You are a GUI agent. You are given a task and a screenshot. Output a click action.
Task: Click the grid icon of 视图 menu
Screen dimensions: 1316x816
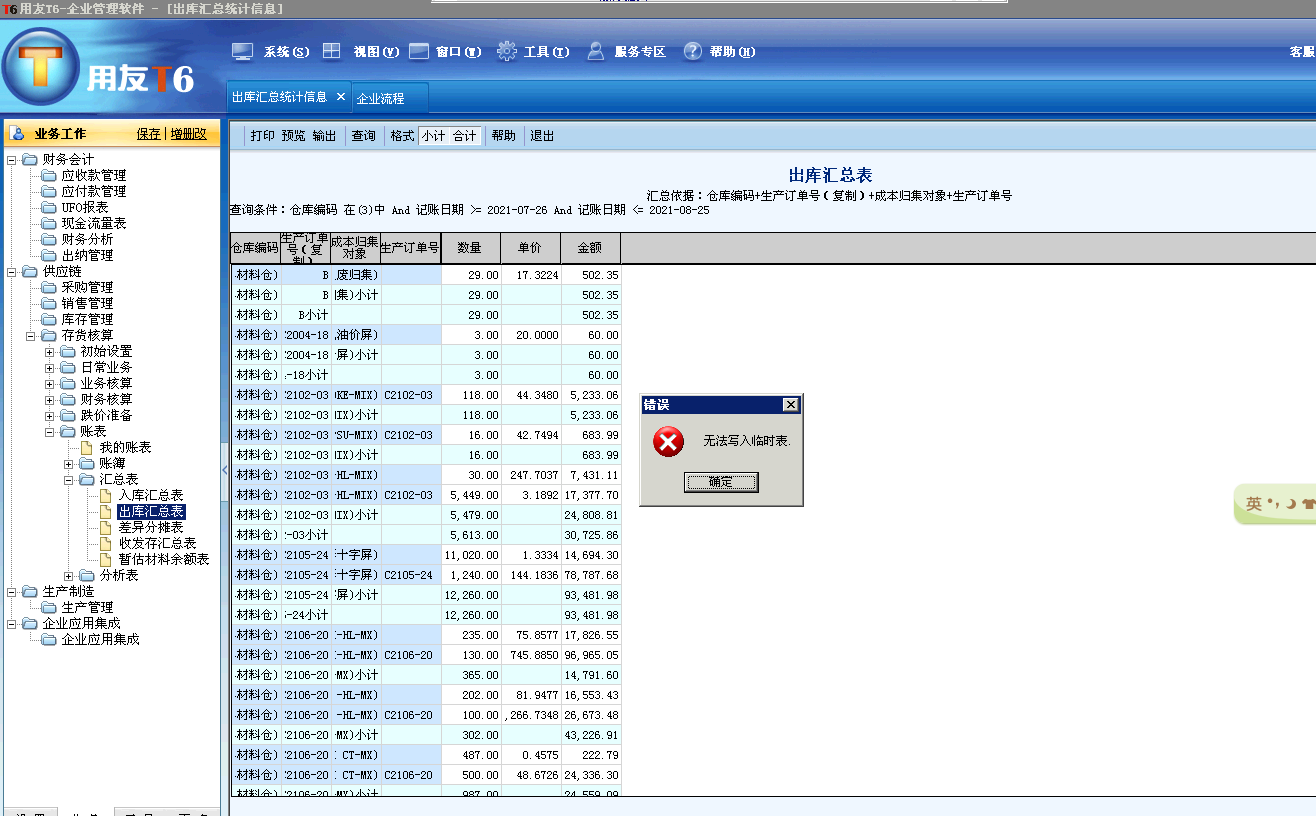click(331, 51)
